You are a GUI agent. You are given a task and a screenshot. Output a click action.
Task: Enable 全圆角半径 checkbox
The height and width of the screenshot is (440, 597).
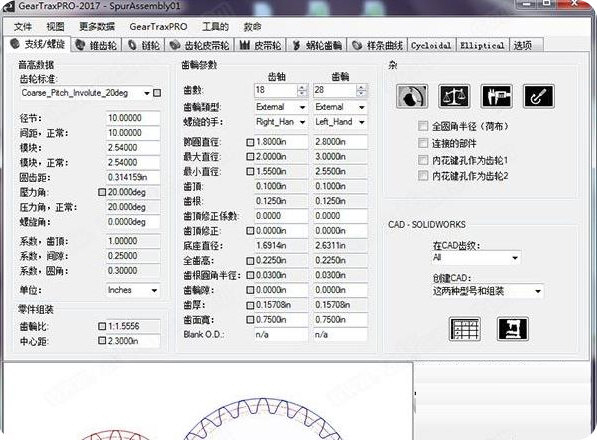tap(423, 126)
